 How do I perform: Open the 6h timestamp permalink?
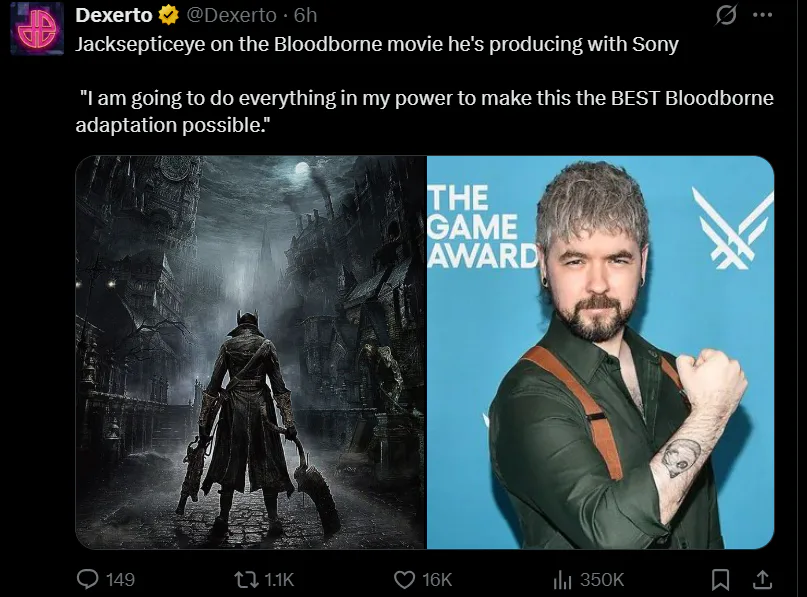pos(305,15)
